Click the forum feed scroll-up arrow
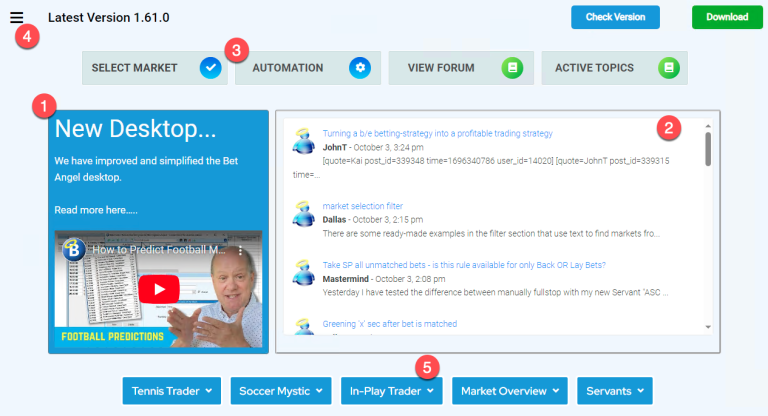This screenshot has height=416, width=768. tap(708, 126)
